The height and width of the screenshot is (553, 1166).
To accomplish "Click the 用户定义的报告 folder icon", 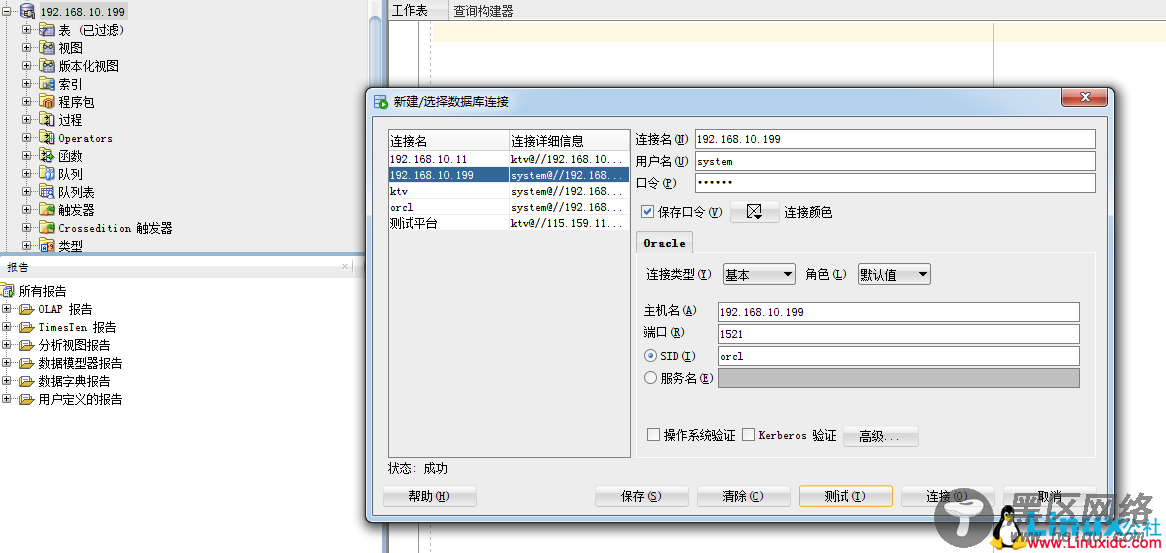I will (27, 399).
